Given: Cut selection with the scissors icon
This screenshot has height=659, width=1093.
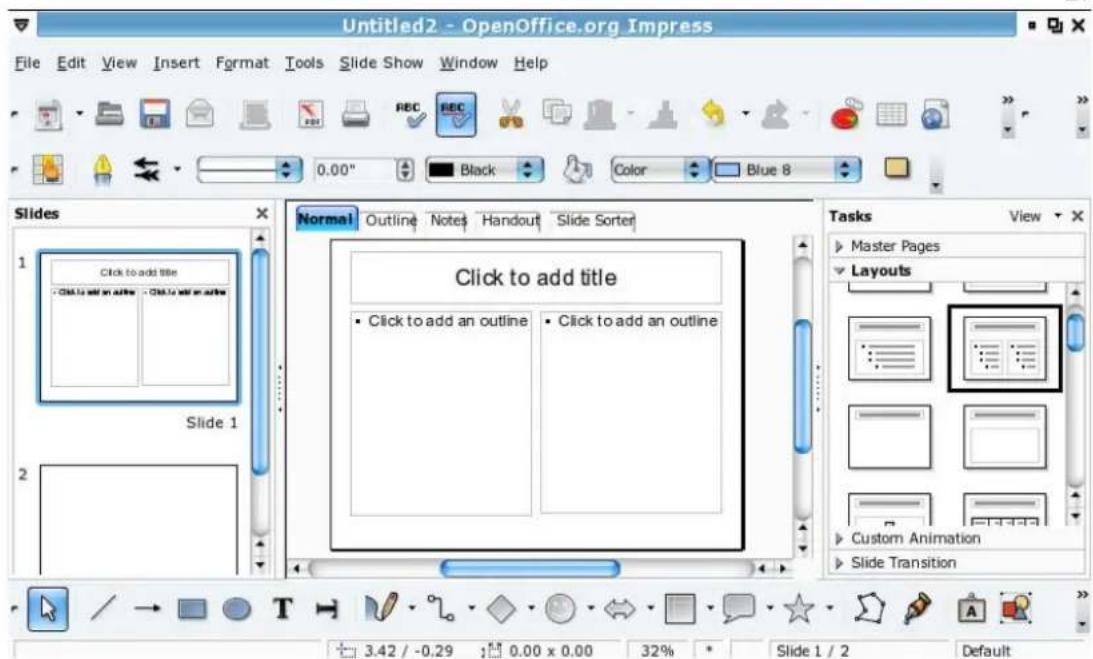Looking at the screenshot, I should pos(511,114).
